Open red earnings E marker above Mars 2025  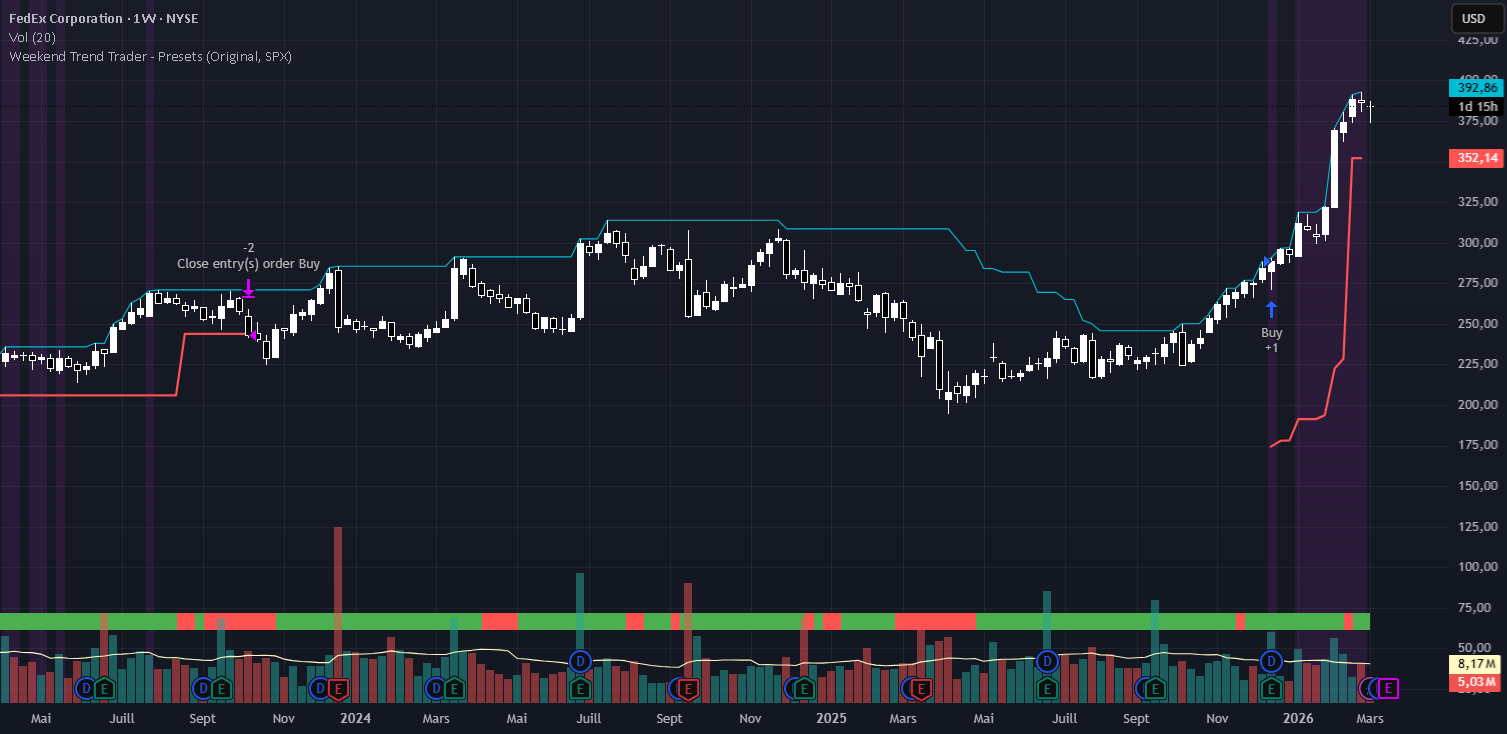click(x=921, y=689)
